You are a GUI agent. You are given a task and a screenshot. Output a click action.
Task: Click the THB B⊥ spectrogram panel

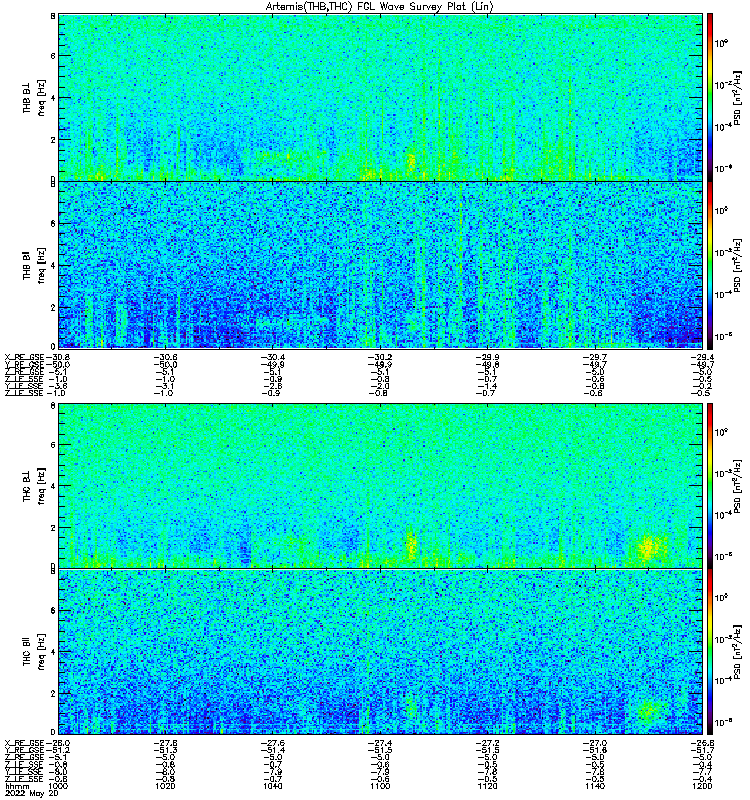pyautogui.click(x=381, y=97)
